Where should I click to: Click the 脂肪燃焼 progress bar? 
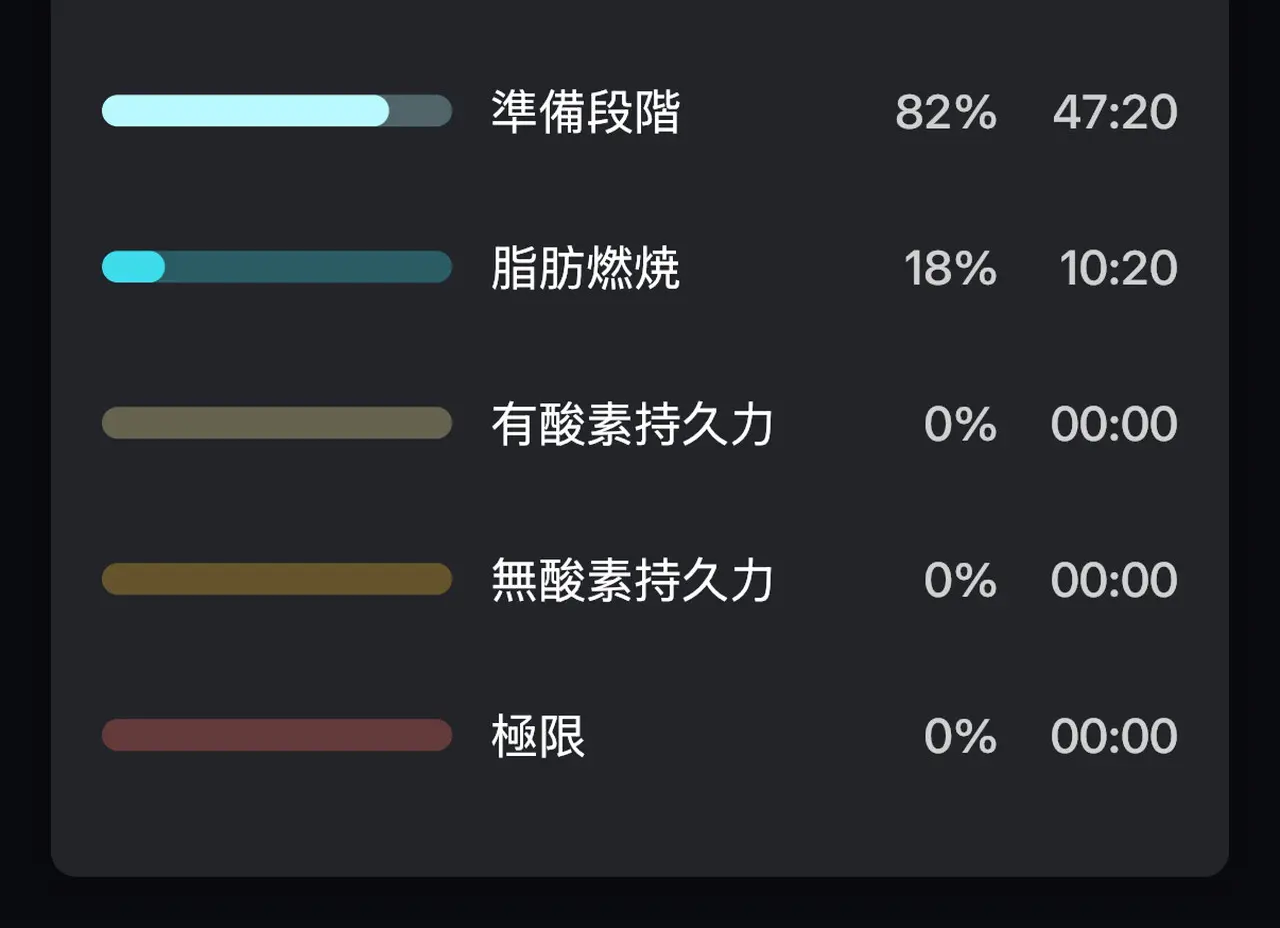tap(277, 267)
